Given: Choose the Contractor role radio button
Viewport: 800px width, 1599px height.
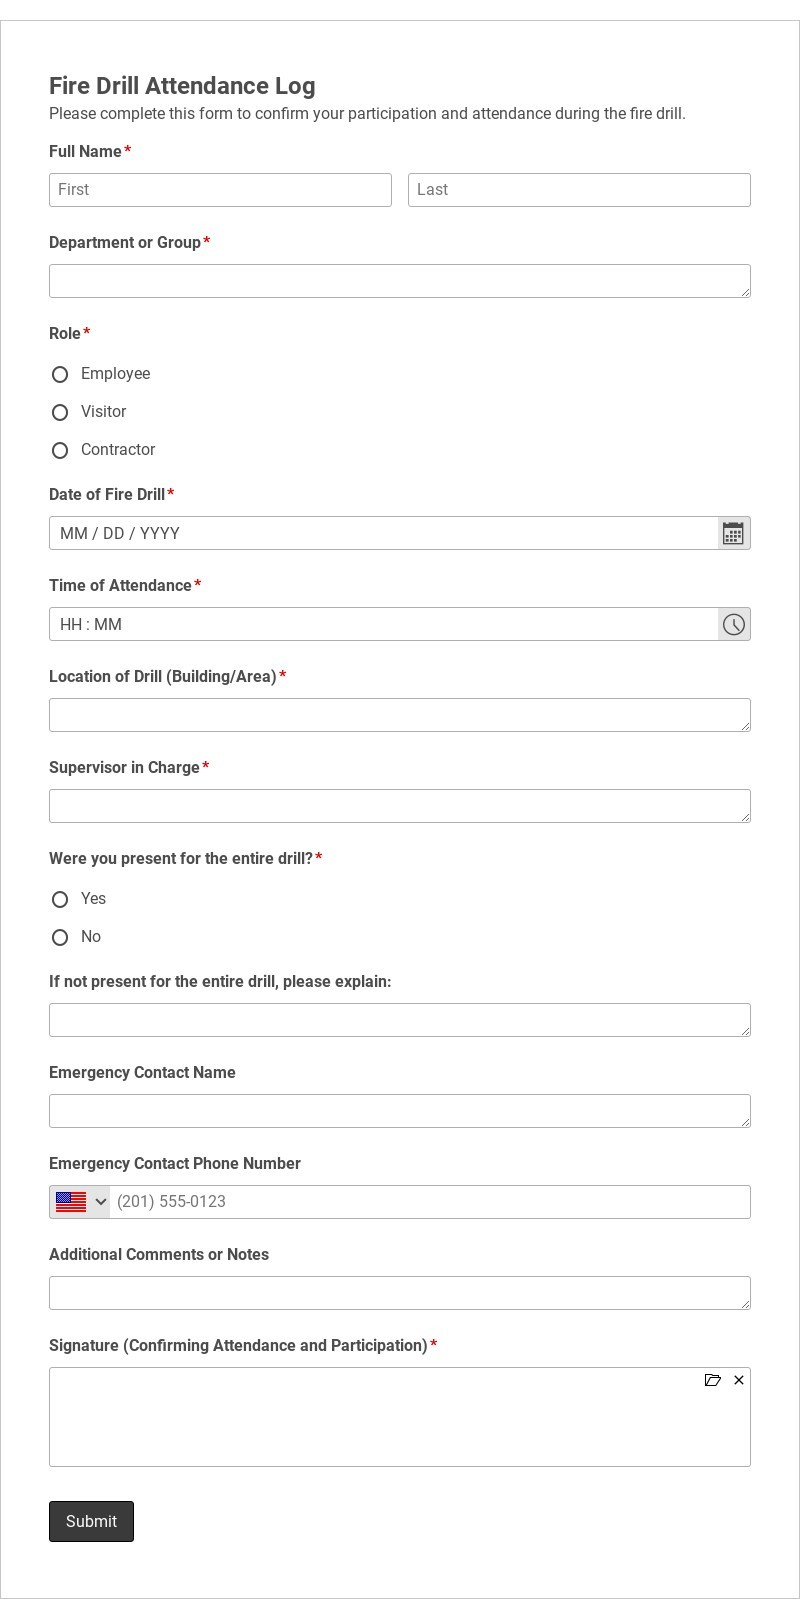Looking at the screenshot, I should [x=60, y=450].
